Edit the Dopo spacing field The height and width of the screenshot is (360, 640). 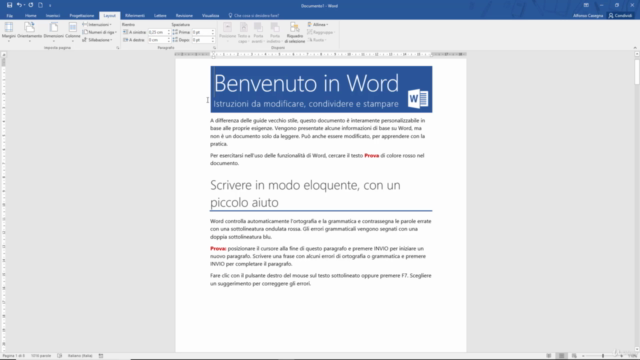pyautogui.click(x=201, y=40)
